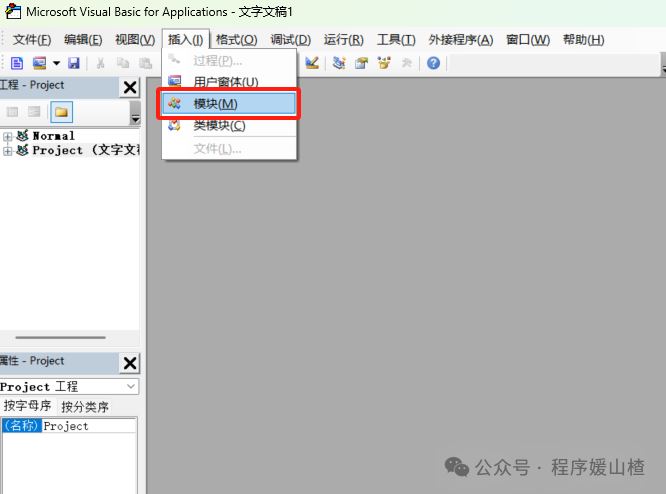Click the Toolbox icon in toolbar
This screenshot has height=494, width=666.
(x=406, y=63)
